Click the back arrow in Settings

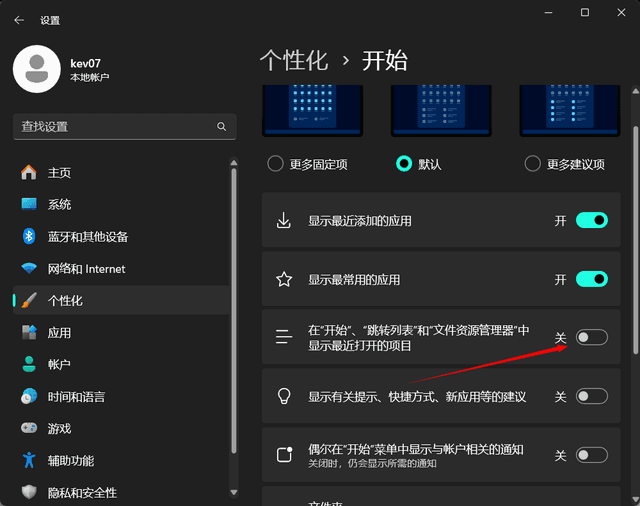point(19,19)
